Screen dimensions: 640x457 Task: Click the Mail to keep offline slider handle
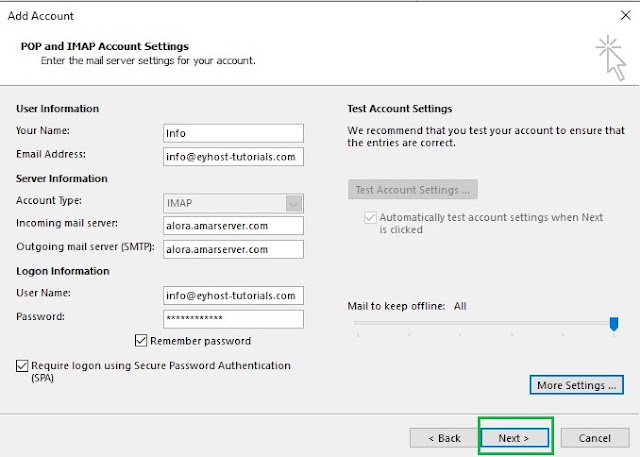tap(614, 323)
